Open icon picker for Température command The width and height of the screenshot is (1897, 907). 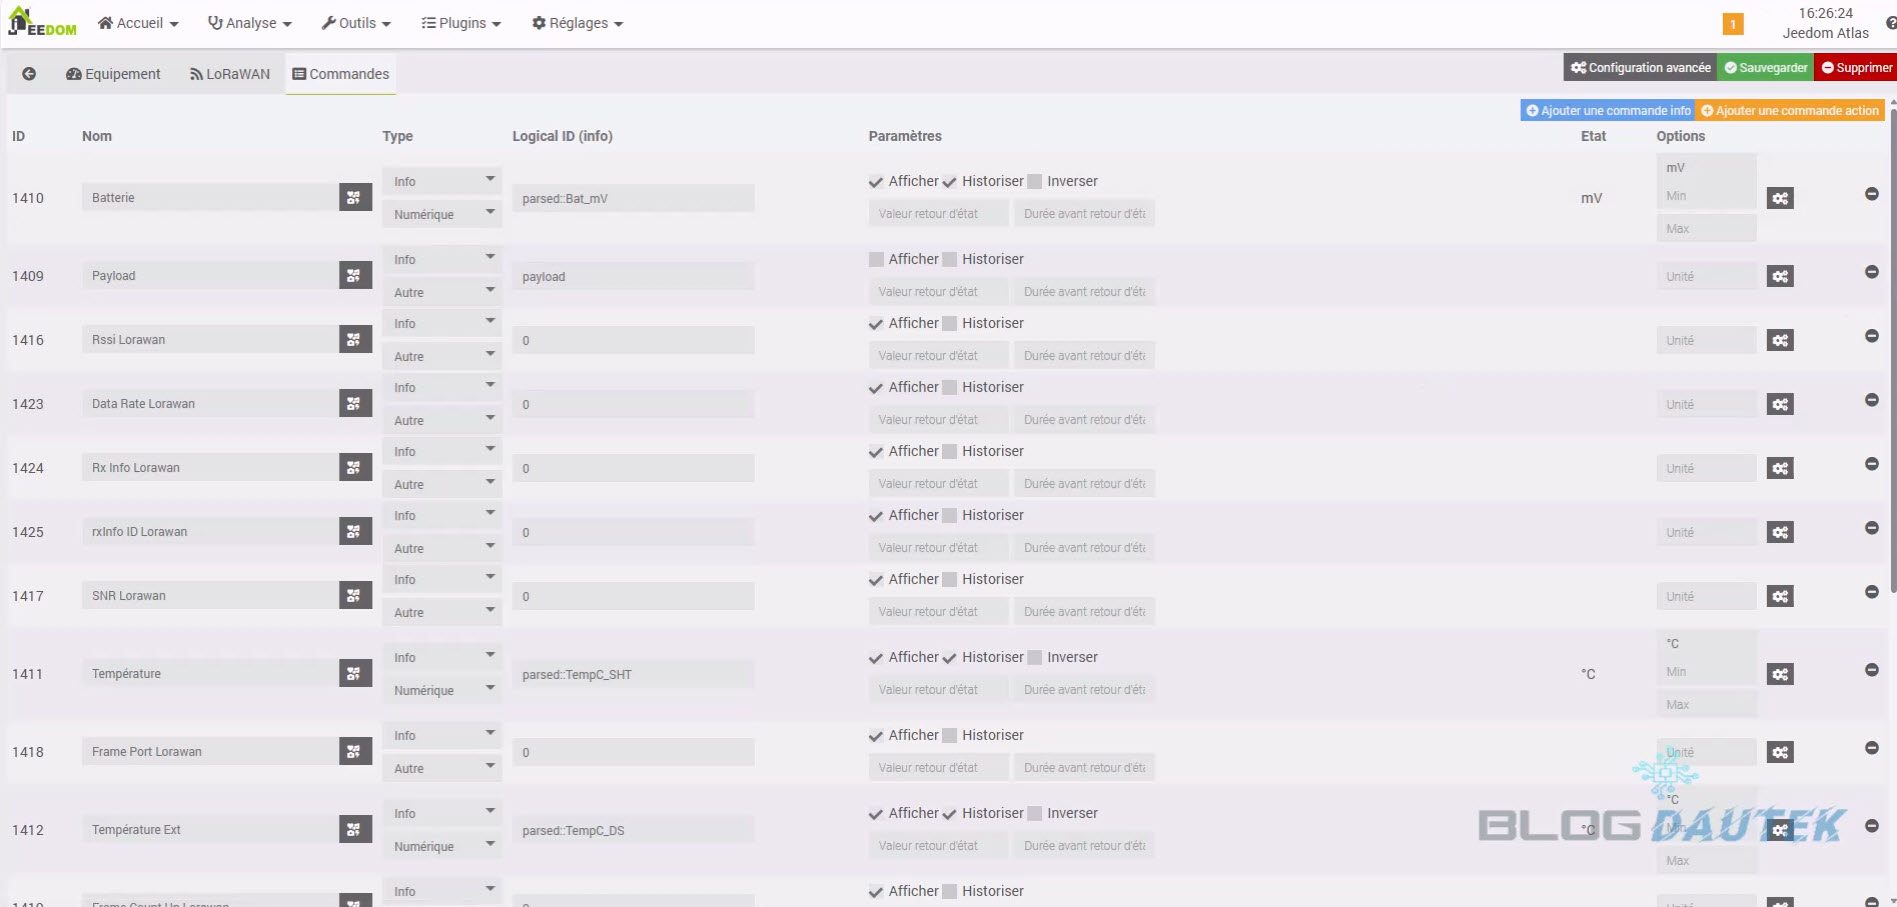coord(354,674)
